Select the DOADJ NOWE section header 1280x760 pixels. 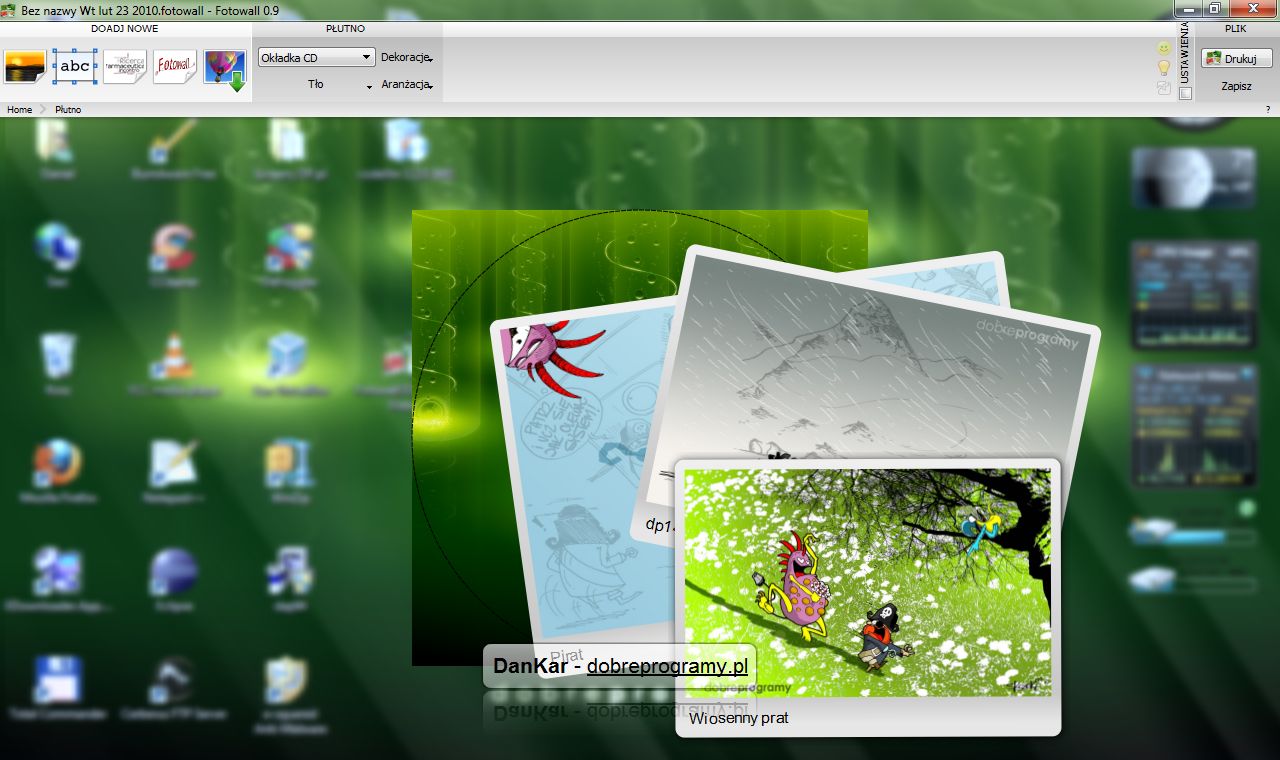tap(125, 29)
